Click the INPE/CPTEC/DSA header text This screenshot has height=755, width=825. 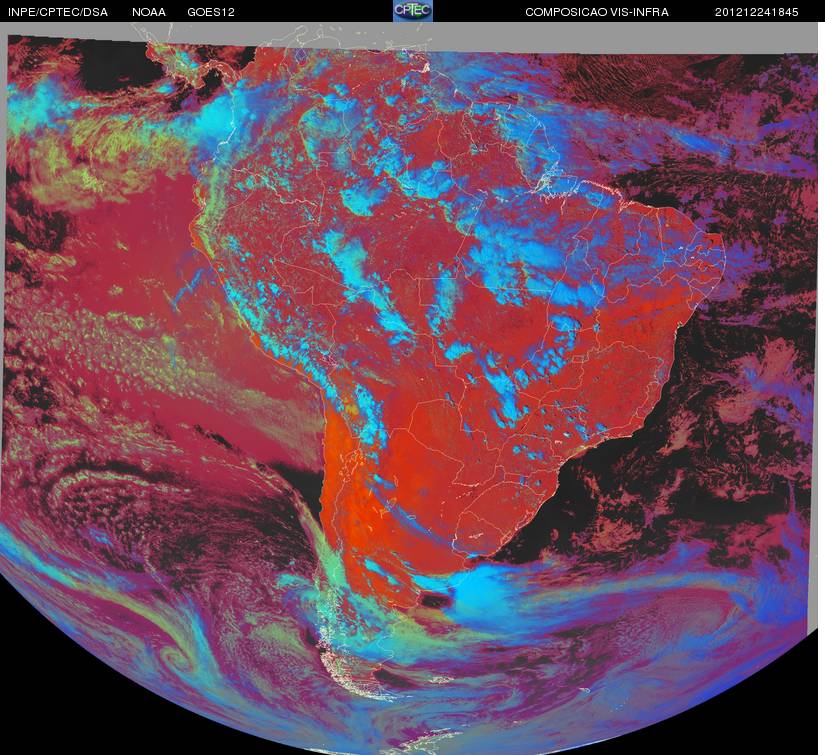tap(58, 12)
